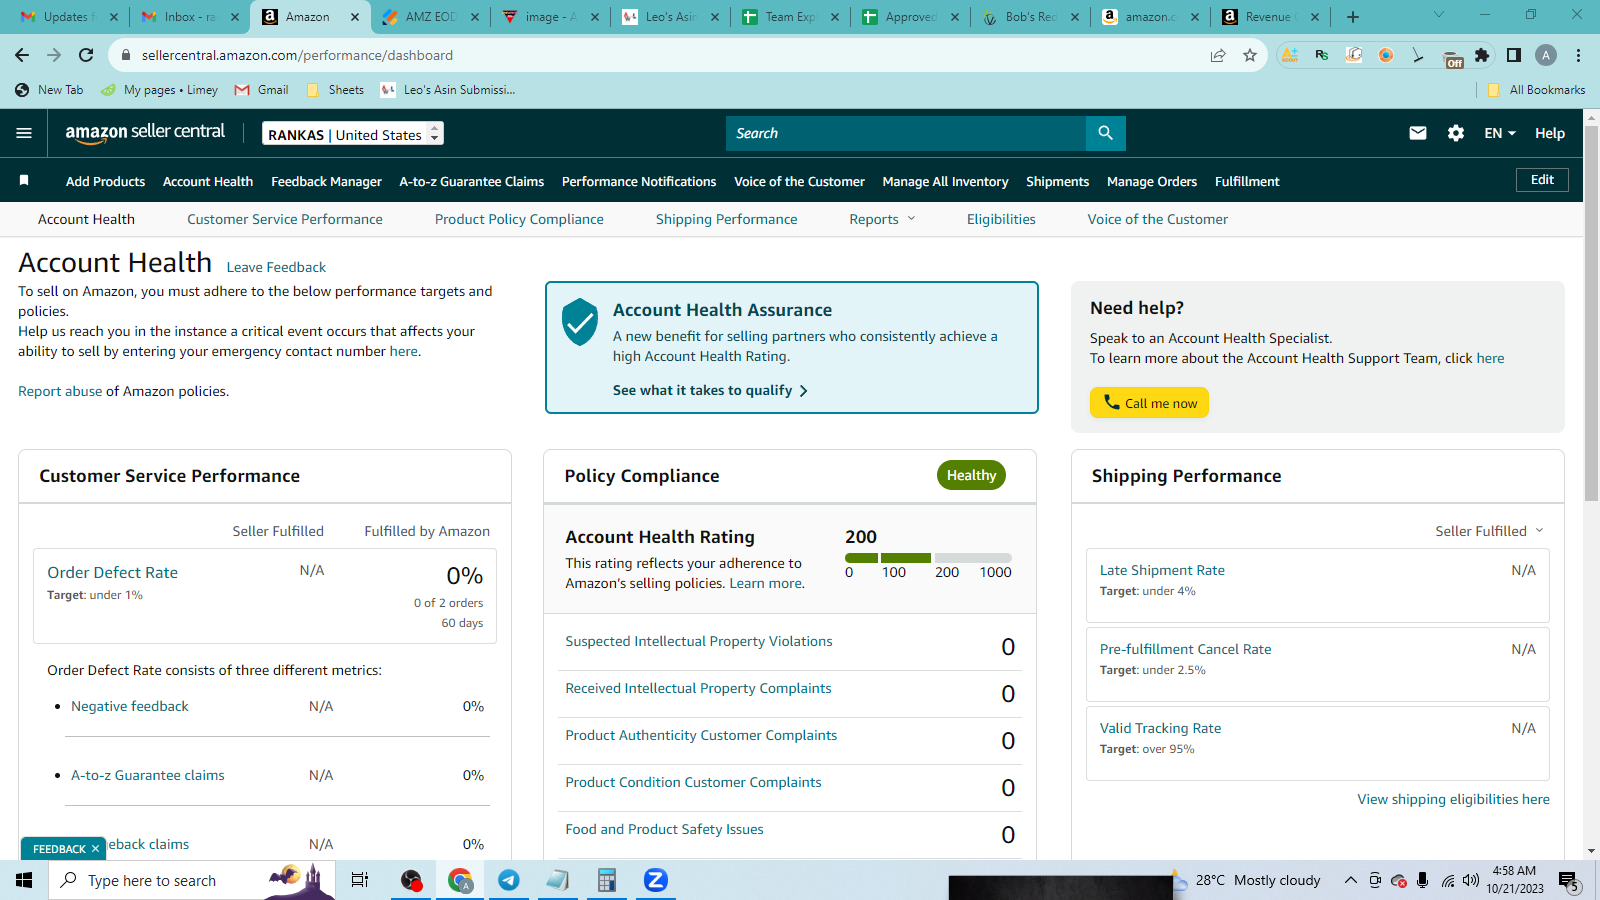The image size is (1600, 900).
Task: Switch to the AMZ EOD browser tab
Action: 430,17
